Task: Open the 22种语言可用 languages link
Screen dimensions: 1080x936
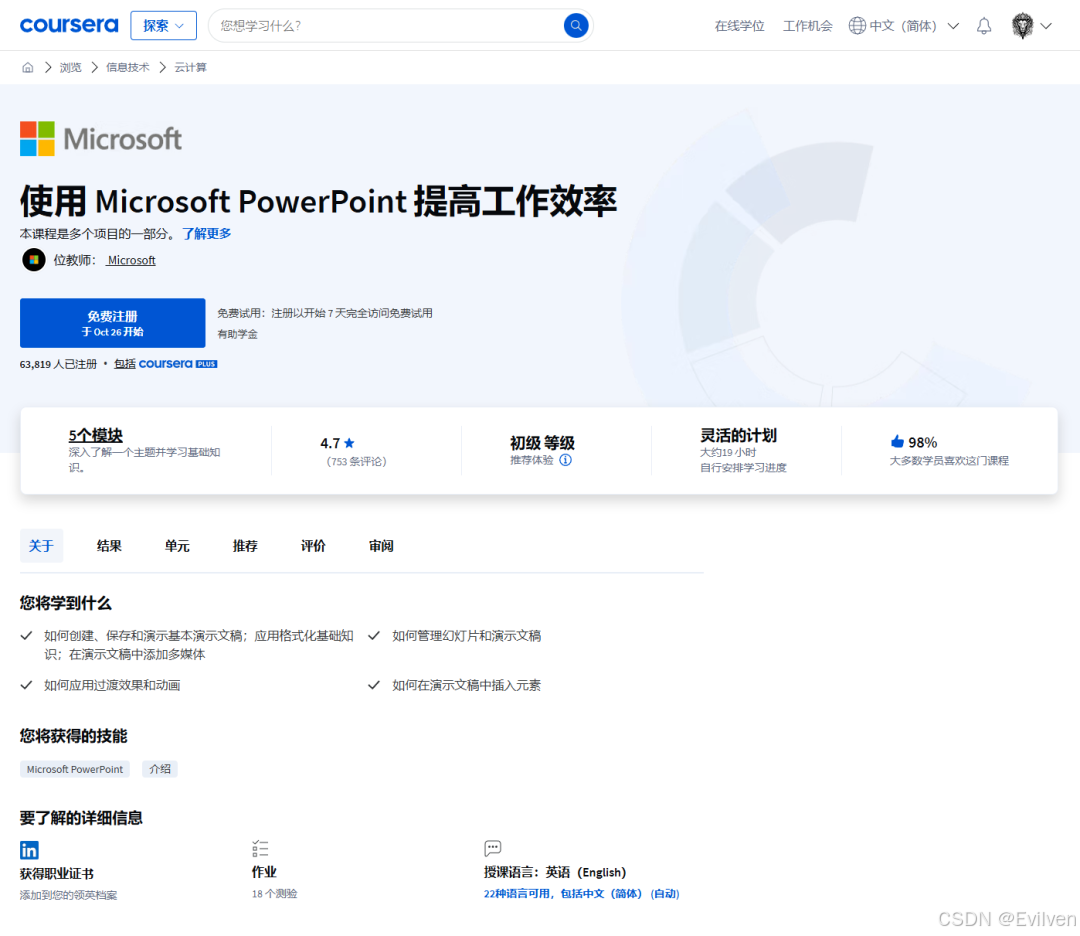Action: pos(581,893)
